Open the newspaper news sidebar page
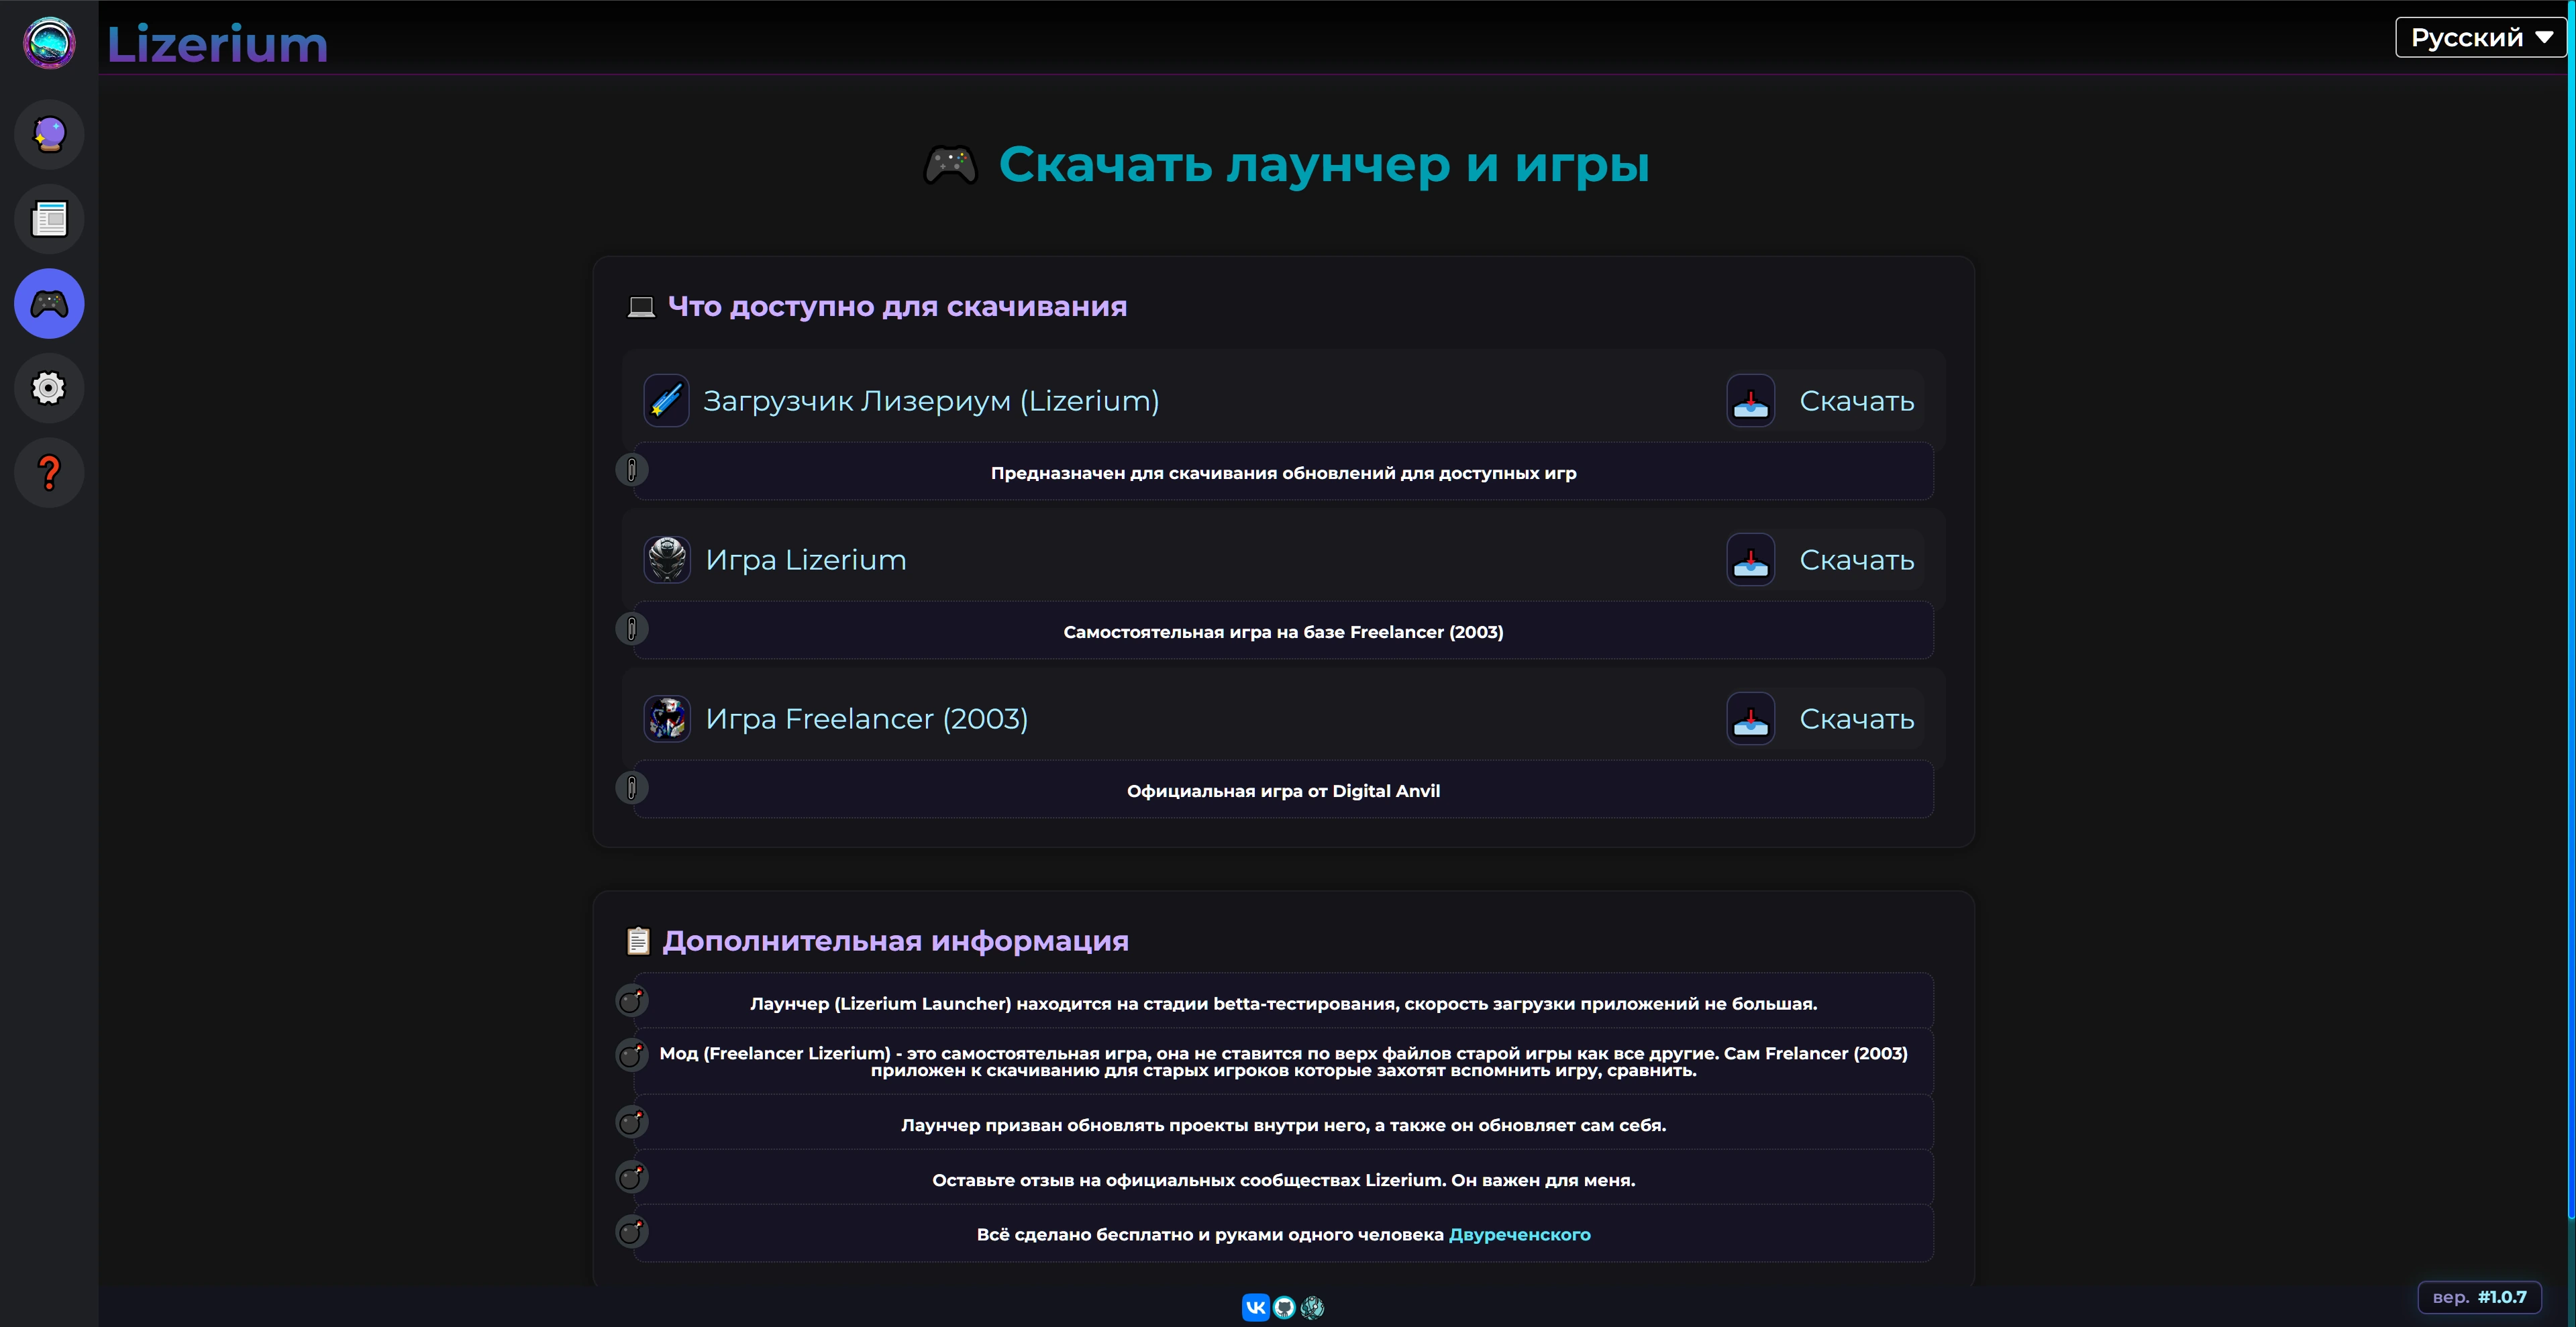This screenshot has width=2576, height=1327. (49, 219)
